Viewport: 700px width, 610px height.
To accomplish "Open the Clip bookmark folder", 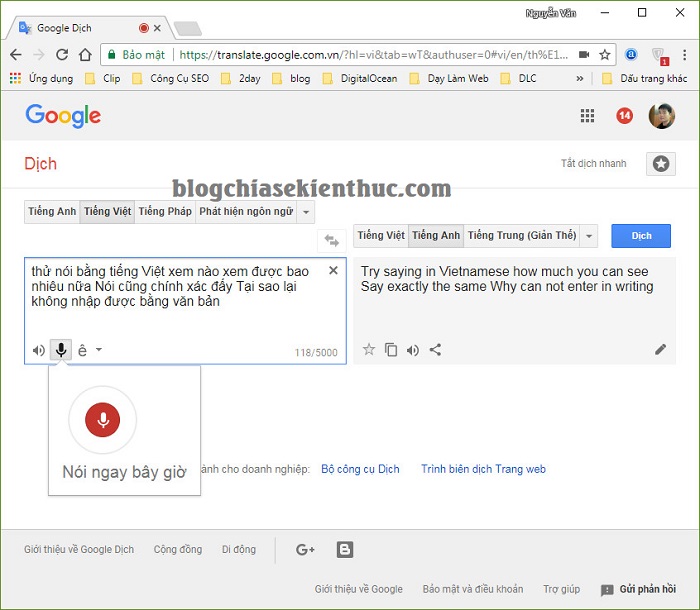I will (x=103, y=79).
